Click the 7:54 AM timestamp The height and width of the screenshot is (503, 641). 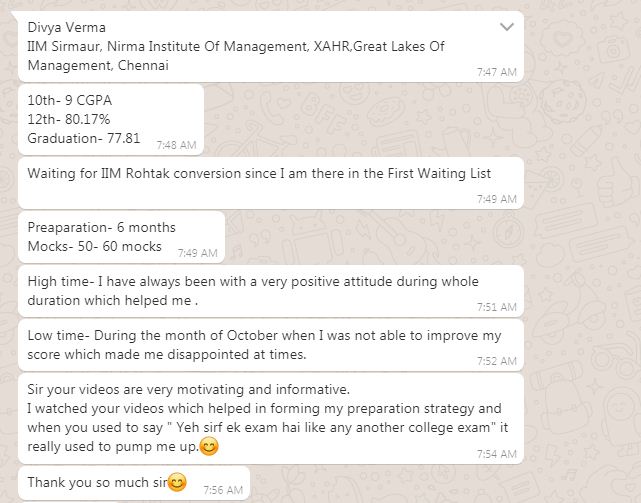(x=497, y=454)
